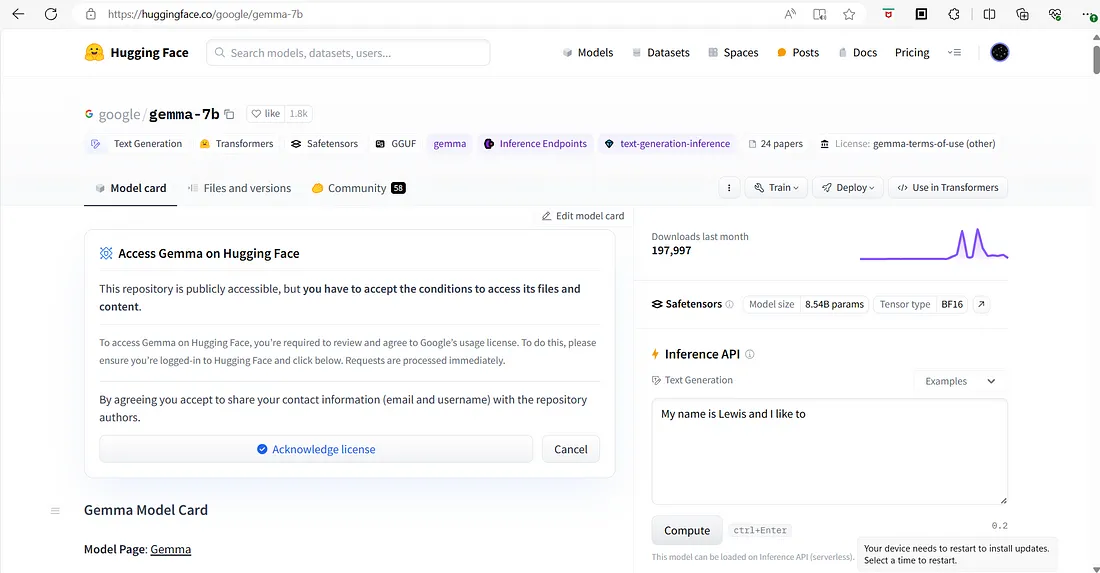The image size is (1100, 573).
Task: Click into the inference text area
Action: [x=829, y=452]
